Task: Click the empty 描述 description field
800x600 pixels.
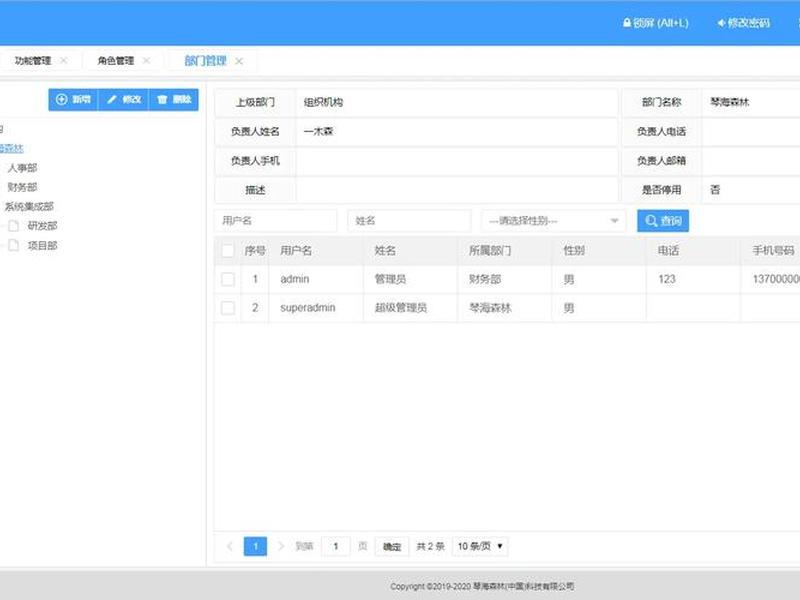Action: 457,190
